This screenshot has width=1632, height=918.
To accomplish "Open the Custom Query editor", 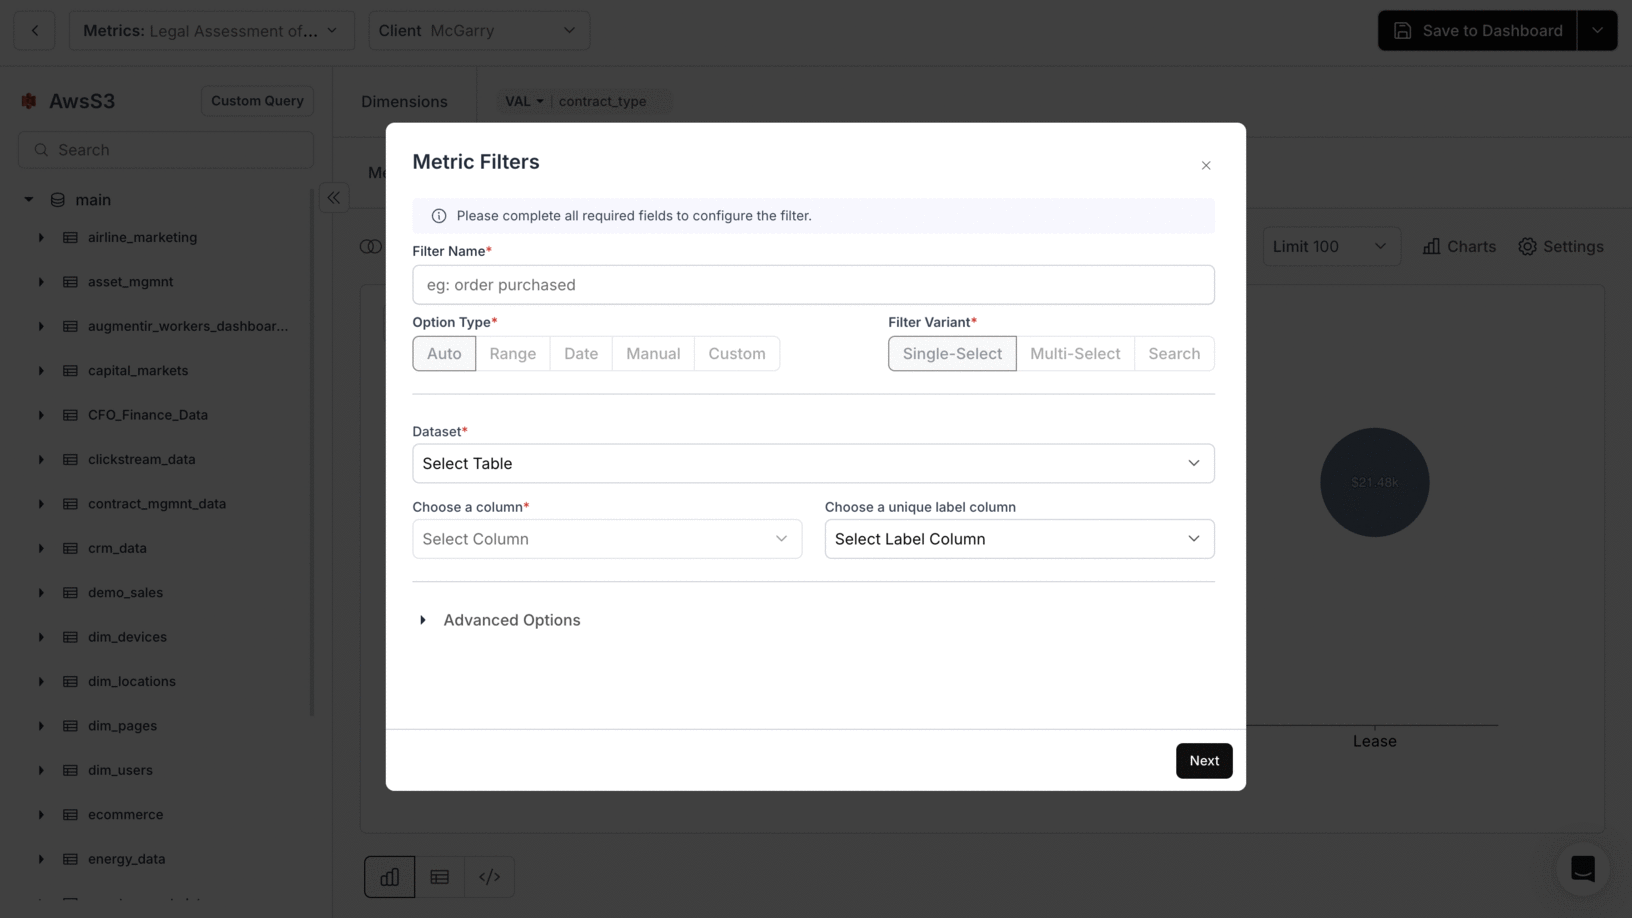I will [x=257, y=100].
